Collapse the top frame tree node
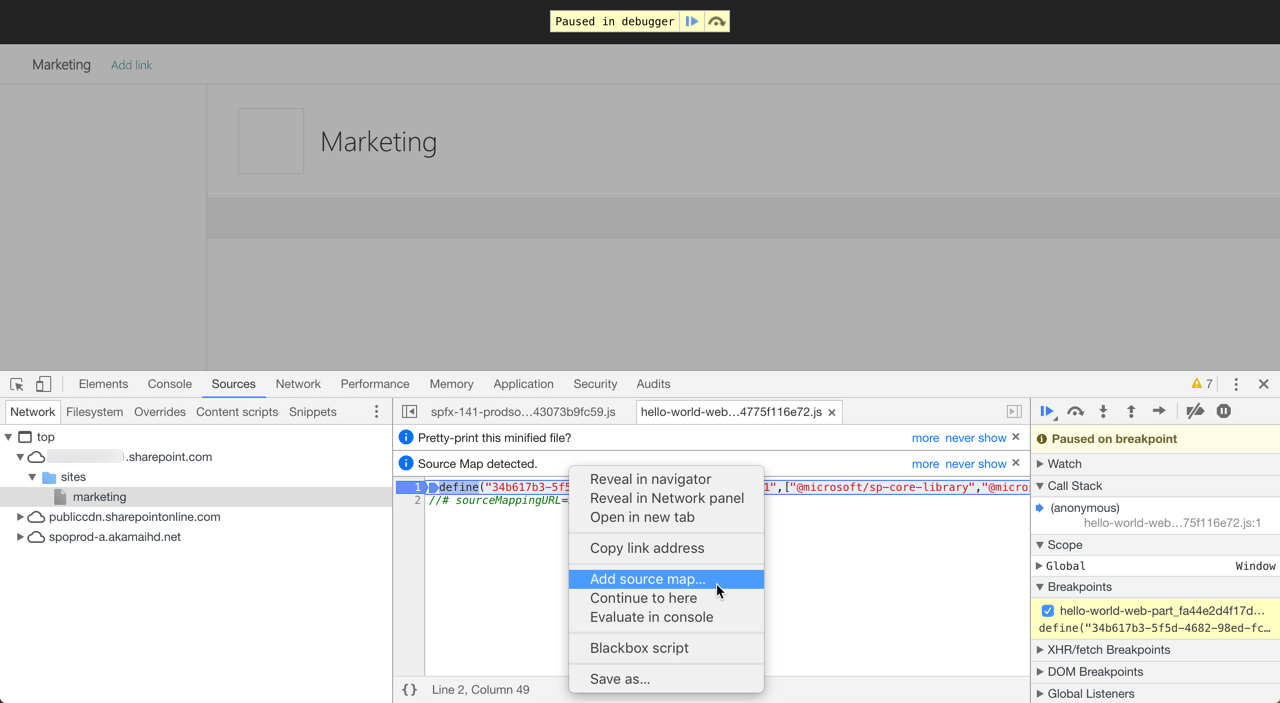 coord(9,437)
